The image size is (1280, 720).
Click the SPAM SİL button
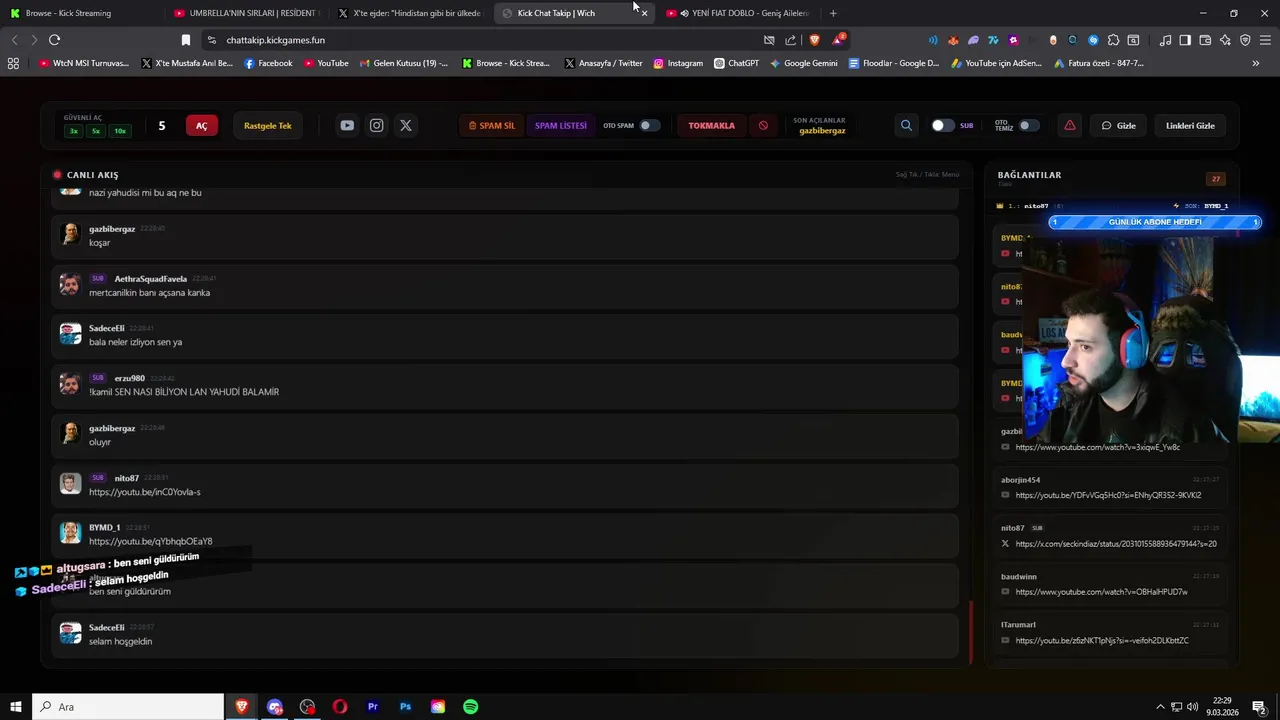coord(492,125)
